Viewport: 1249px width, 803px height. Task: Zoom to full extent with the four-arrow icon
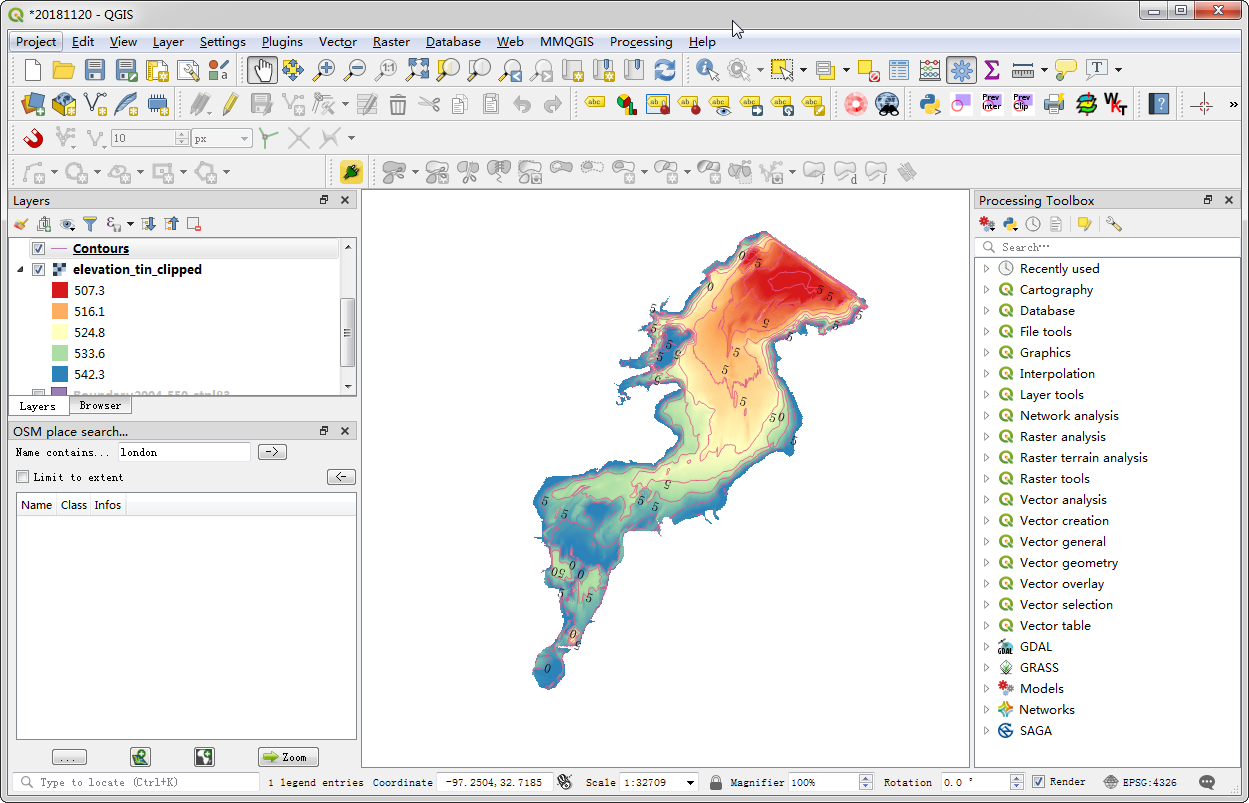pyautogui.click(x=417, y=69)
